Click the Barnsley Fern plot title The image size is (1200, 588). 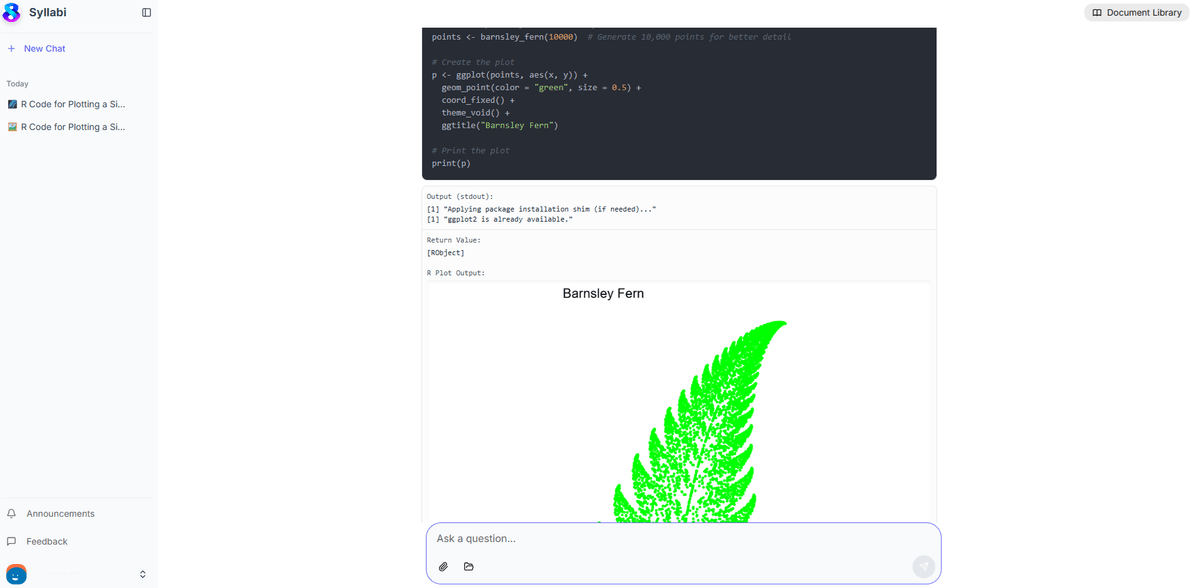pos(603,294)
